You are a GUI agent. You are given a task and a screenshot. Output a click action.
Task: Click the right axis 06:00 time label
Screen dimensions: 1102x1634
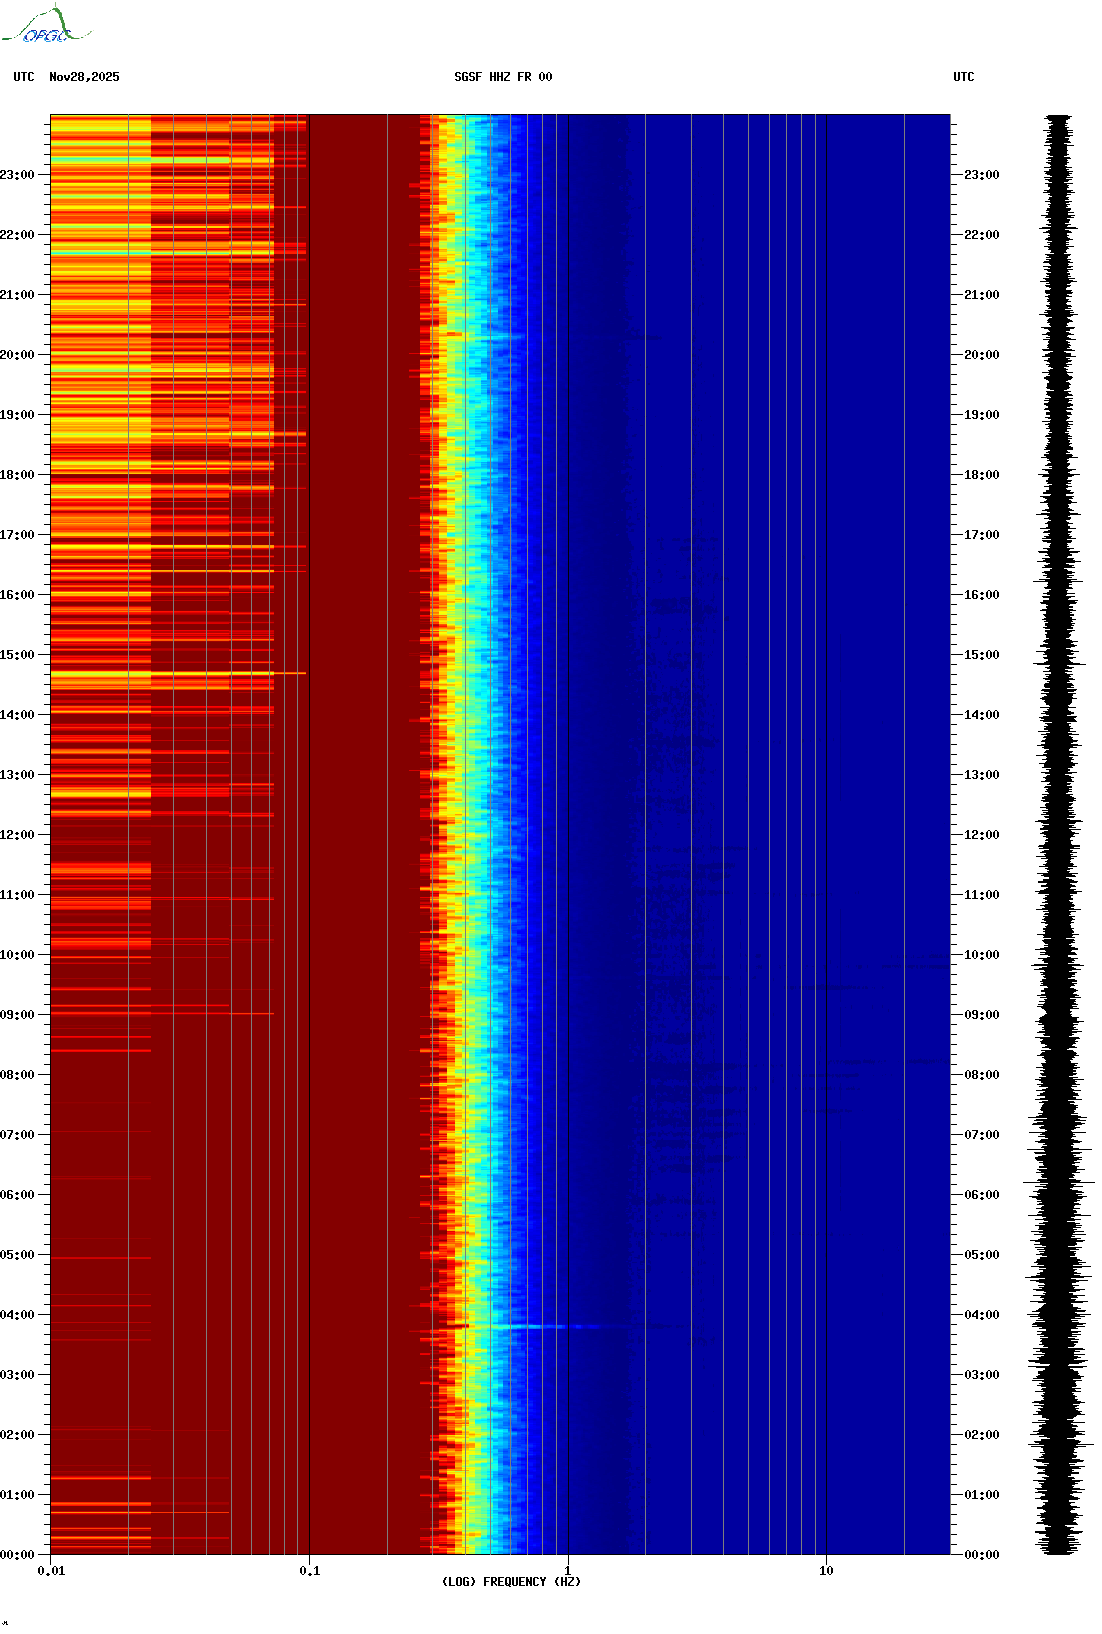pyautogui.click(x=982, y=1195)
